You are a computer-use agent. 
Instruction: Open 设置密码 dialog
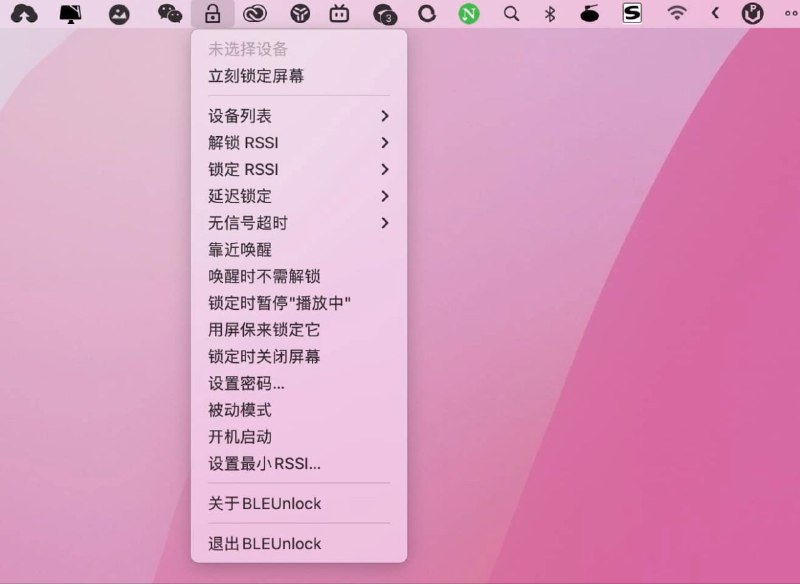point(252,384)
